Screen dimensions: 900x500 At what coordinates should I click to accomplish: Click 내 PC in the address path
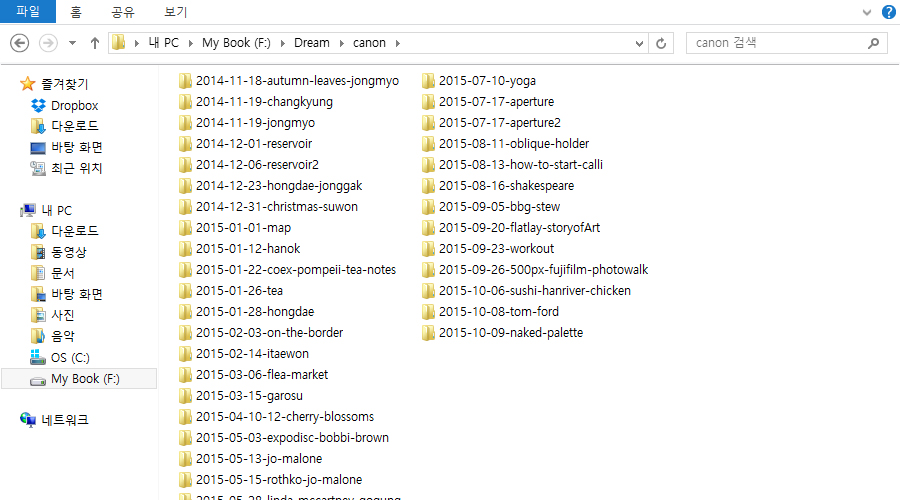[x=165, y=43]
